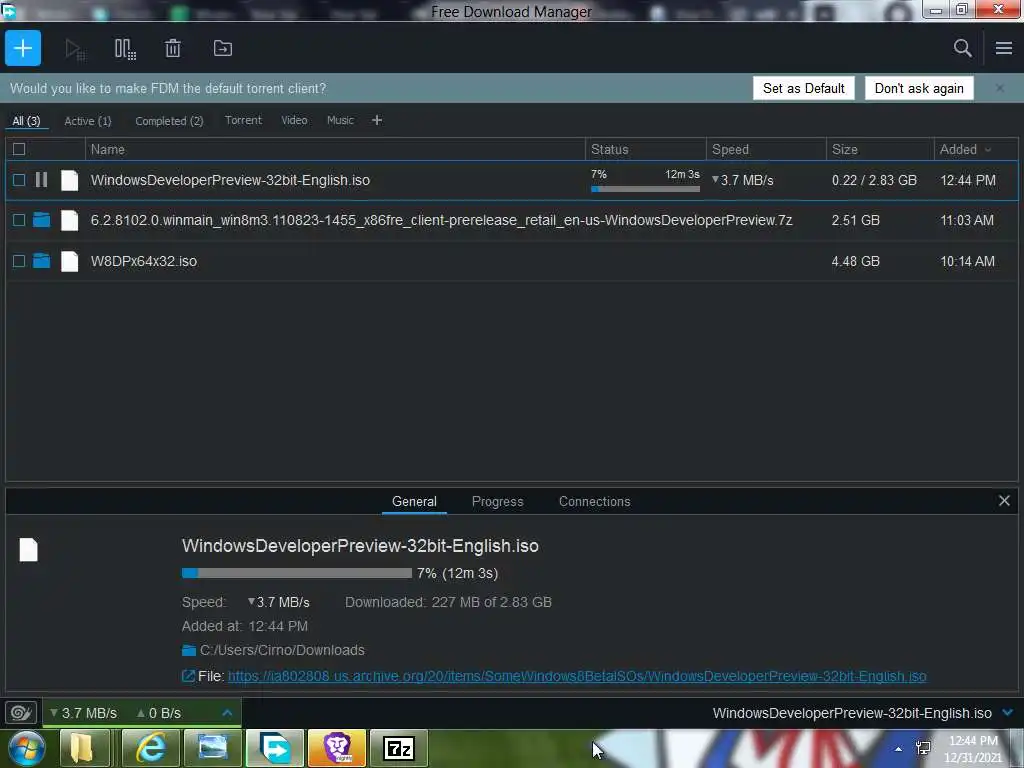Open the General details tab
The width and height of the screenshot is (1024, 768).
pos(414,502)
